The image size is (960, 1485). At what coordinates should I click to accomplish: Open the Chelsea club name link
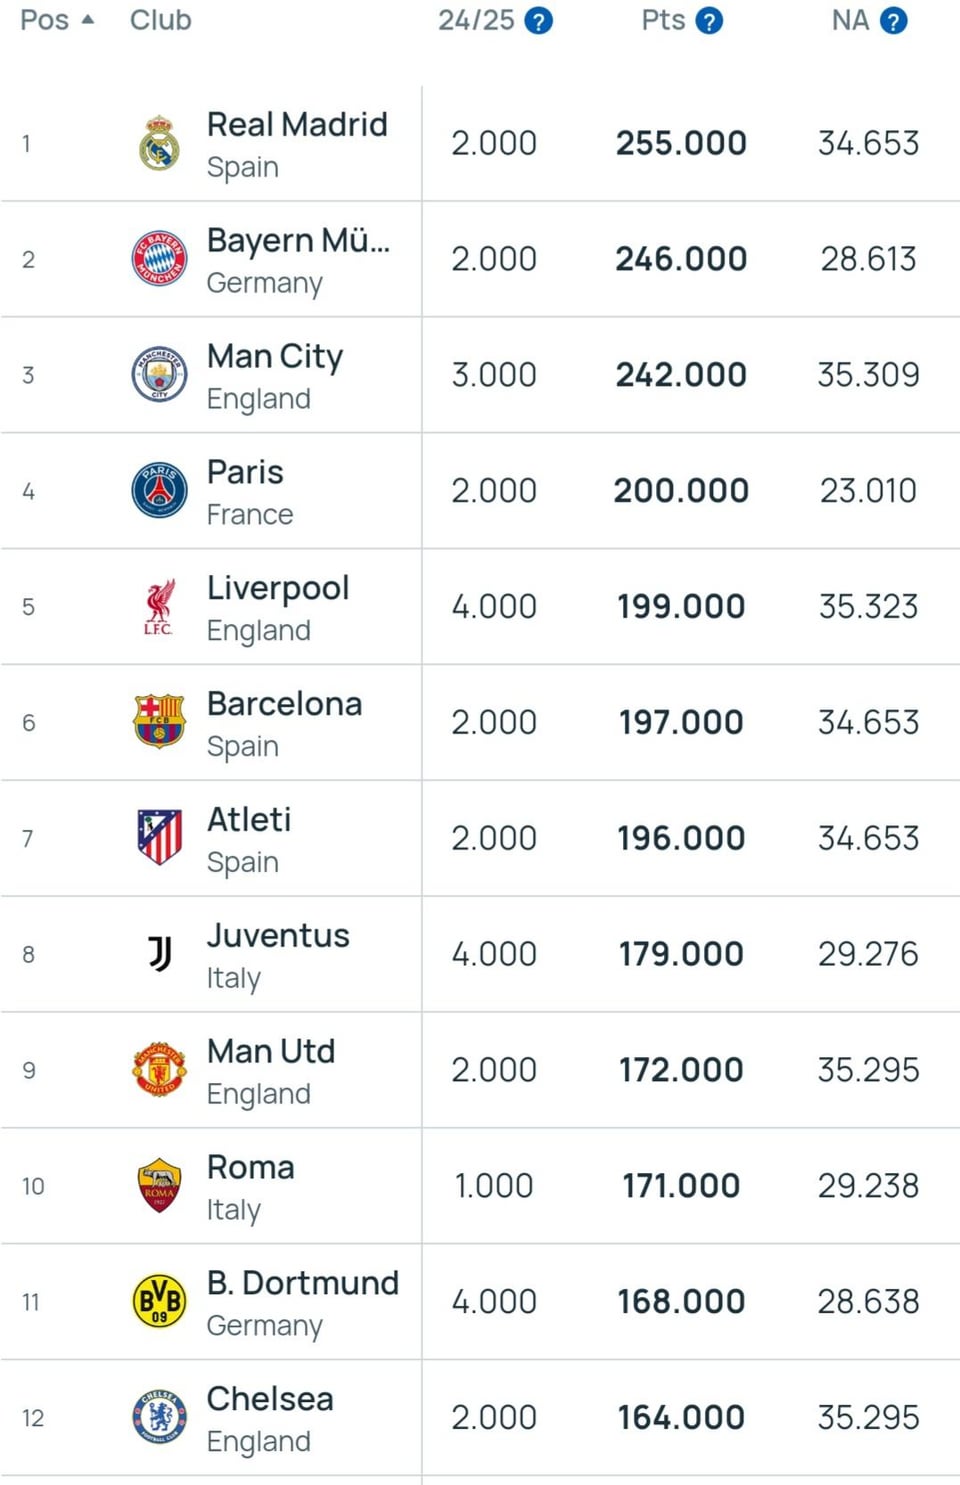coord(270,1399)
